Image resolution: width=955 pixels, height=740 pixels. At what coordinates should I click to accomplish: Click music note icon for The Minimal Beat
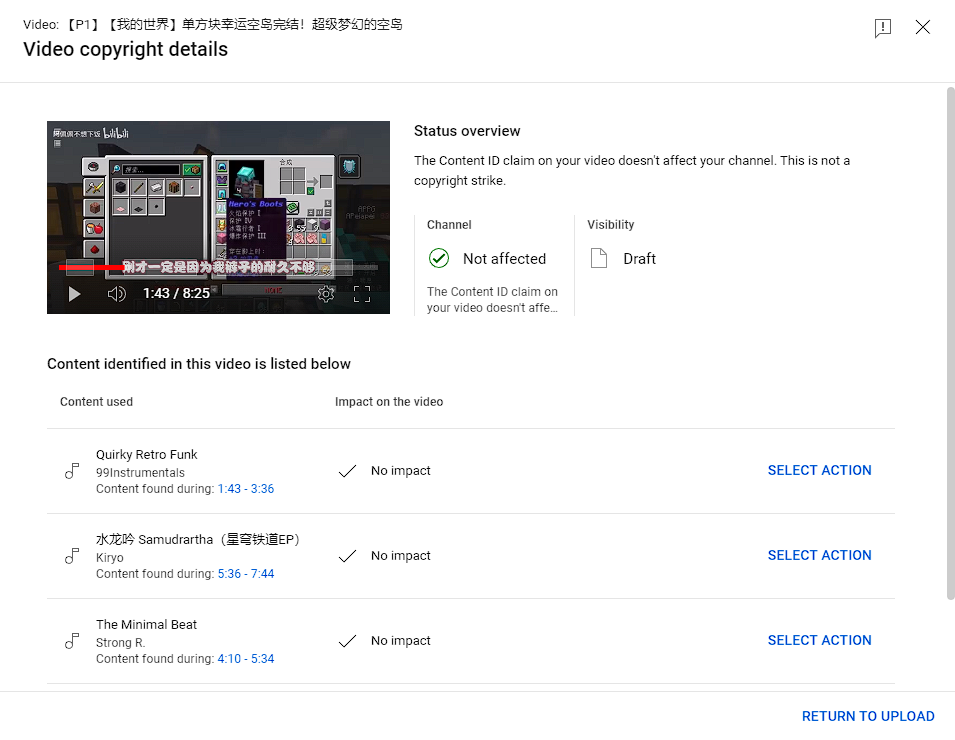[x=72, y=641]
